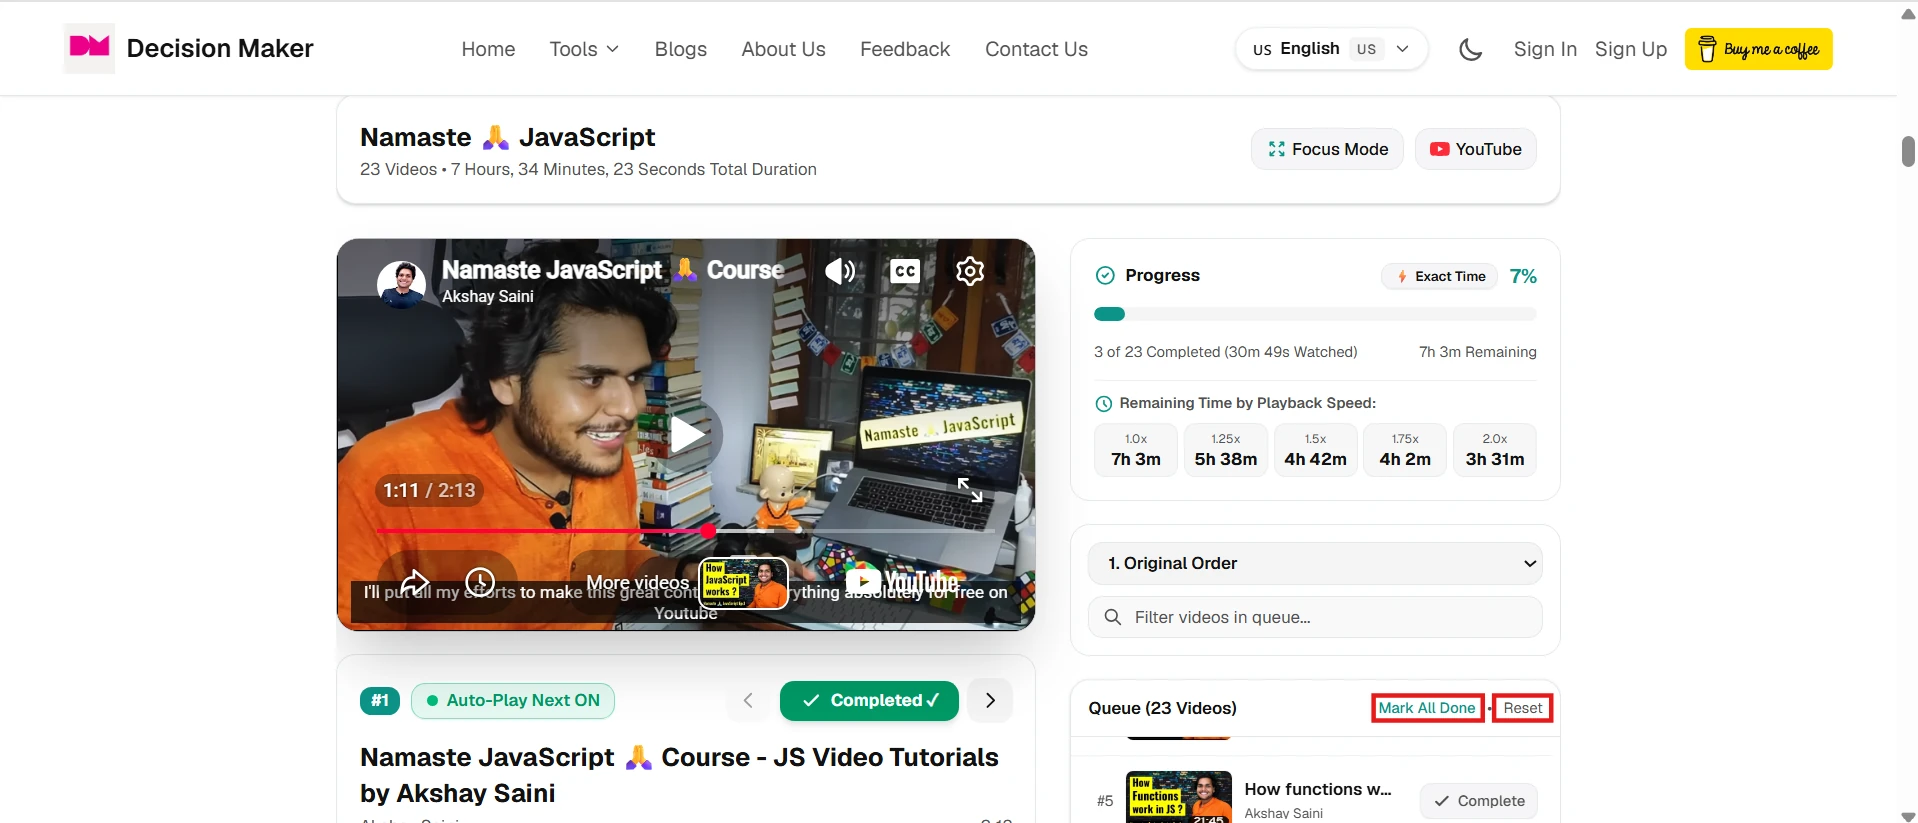Click the Filter videos in queue field

pos(1315,617)
